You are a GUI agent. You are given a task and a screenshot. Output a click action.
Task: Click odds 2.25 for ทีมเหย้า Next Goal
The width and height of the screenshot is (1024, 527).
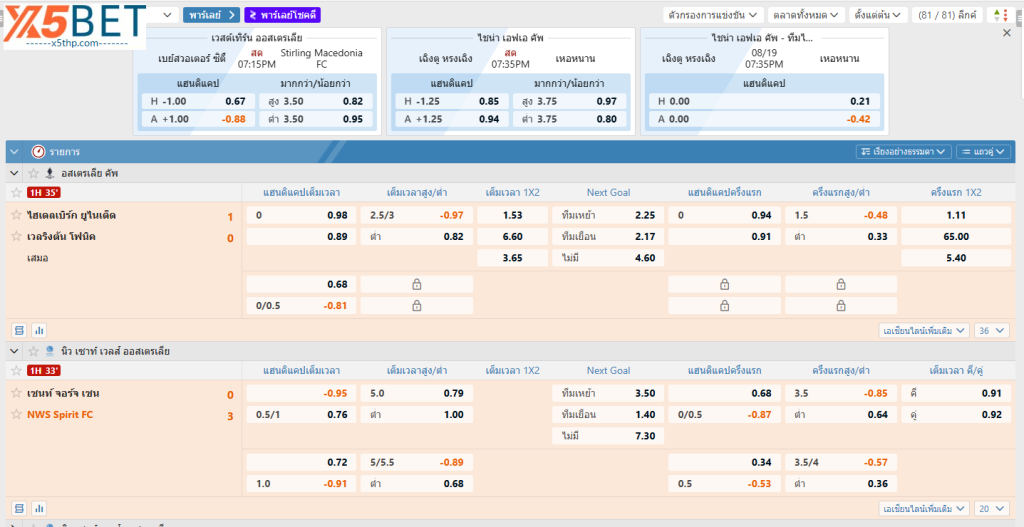645,216
